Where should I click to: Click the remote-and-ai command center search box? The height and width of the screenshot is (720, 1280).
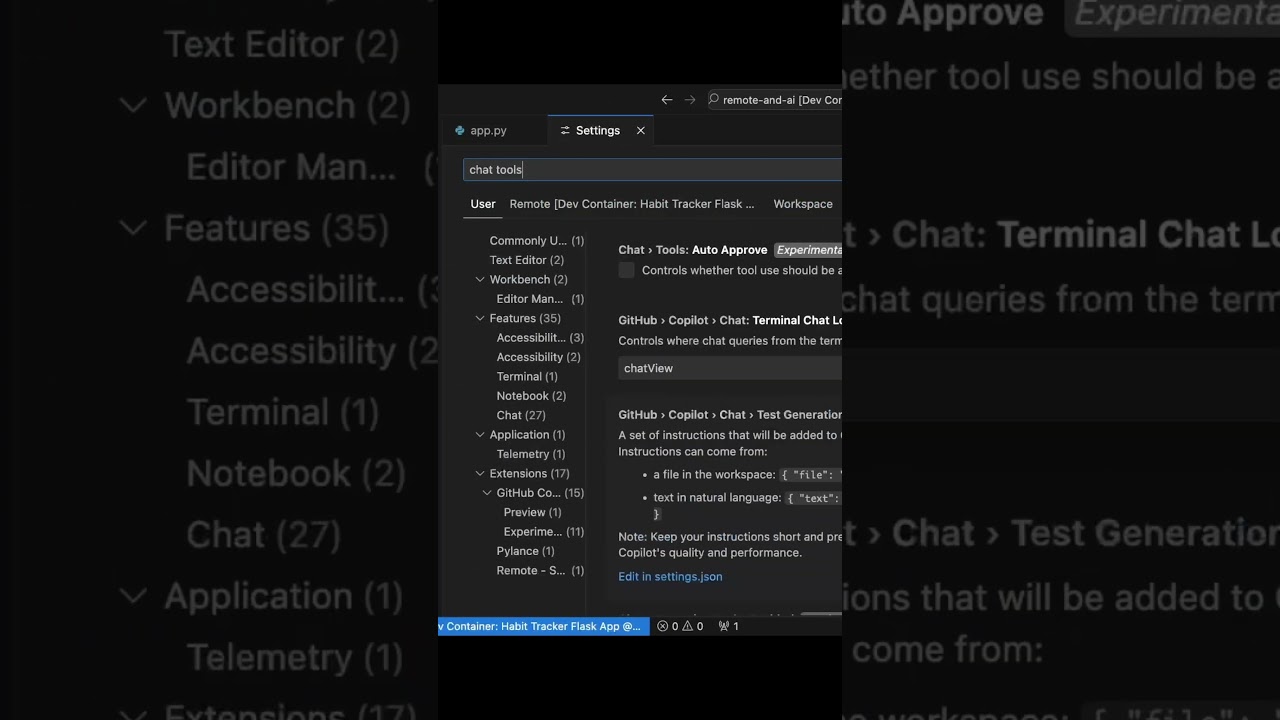[775, 100]
